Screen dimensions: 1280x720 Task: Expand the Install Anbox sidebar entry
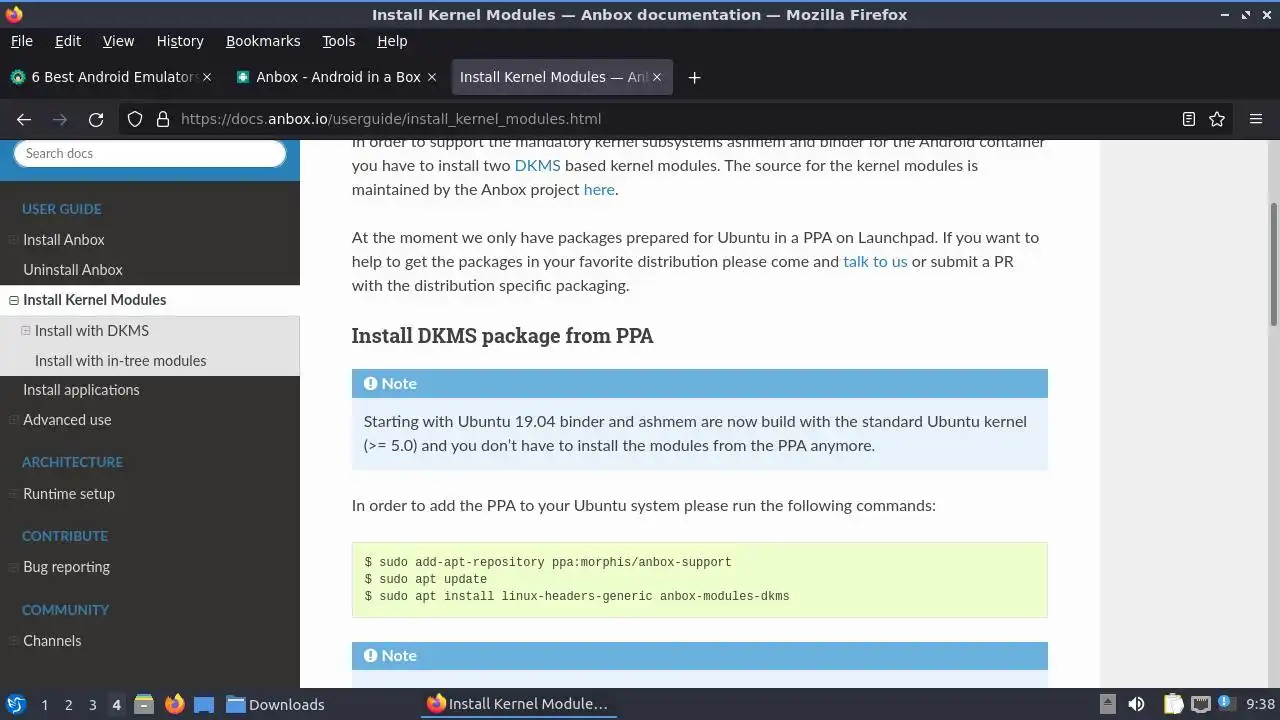point(13,240)
